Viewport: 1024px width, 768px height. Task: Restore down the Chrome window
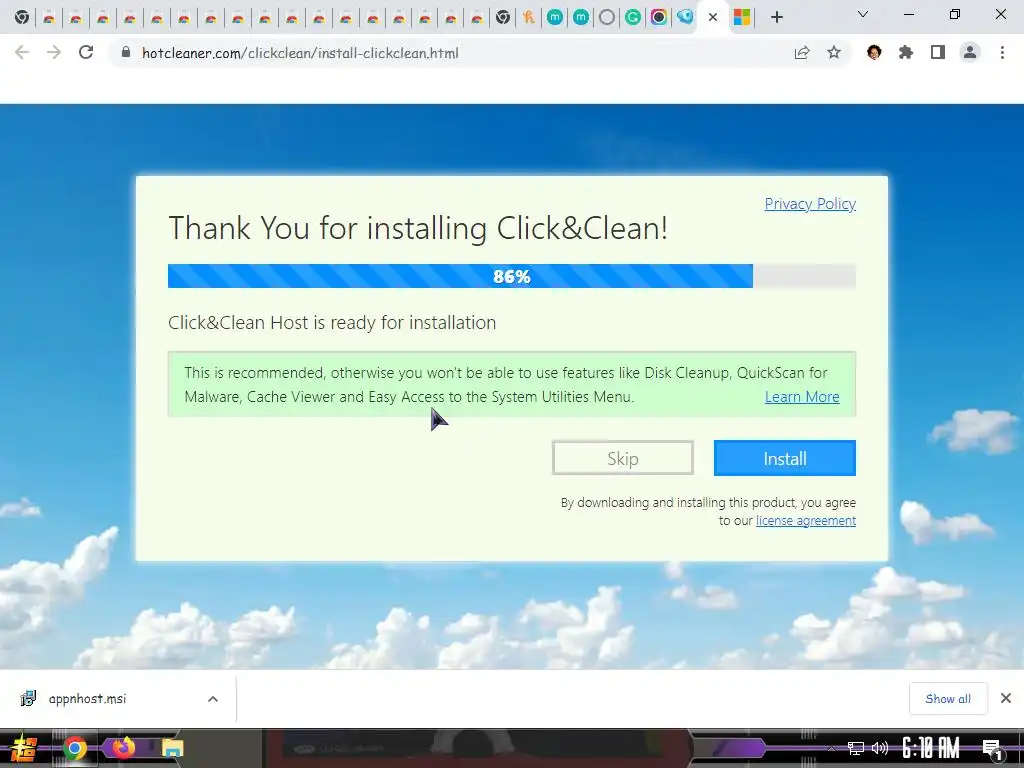(955, 14)
